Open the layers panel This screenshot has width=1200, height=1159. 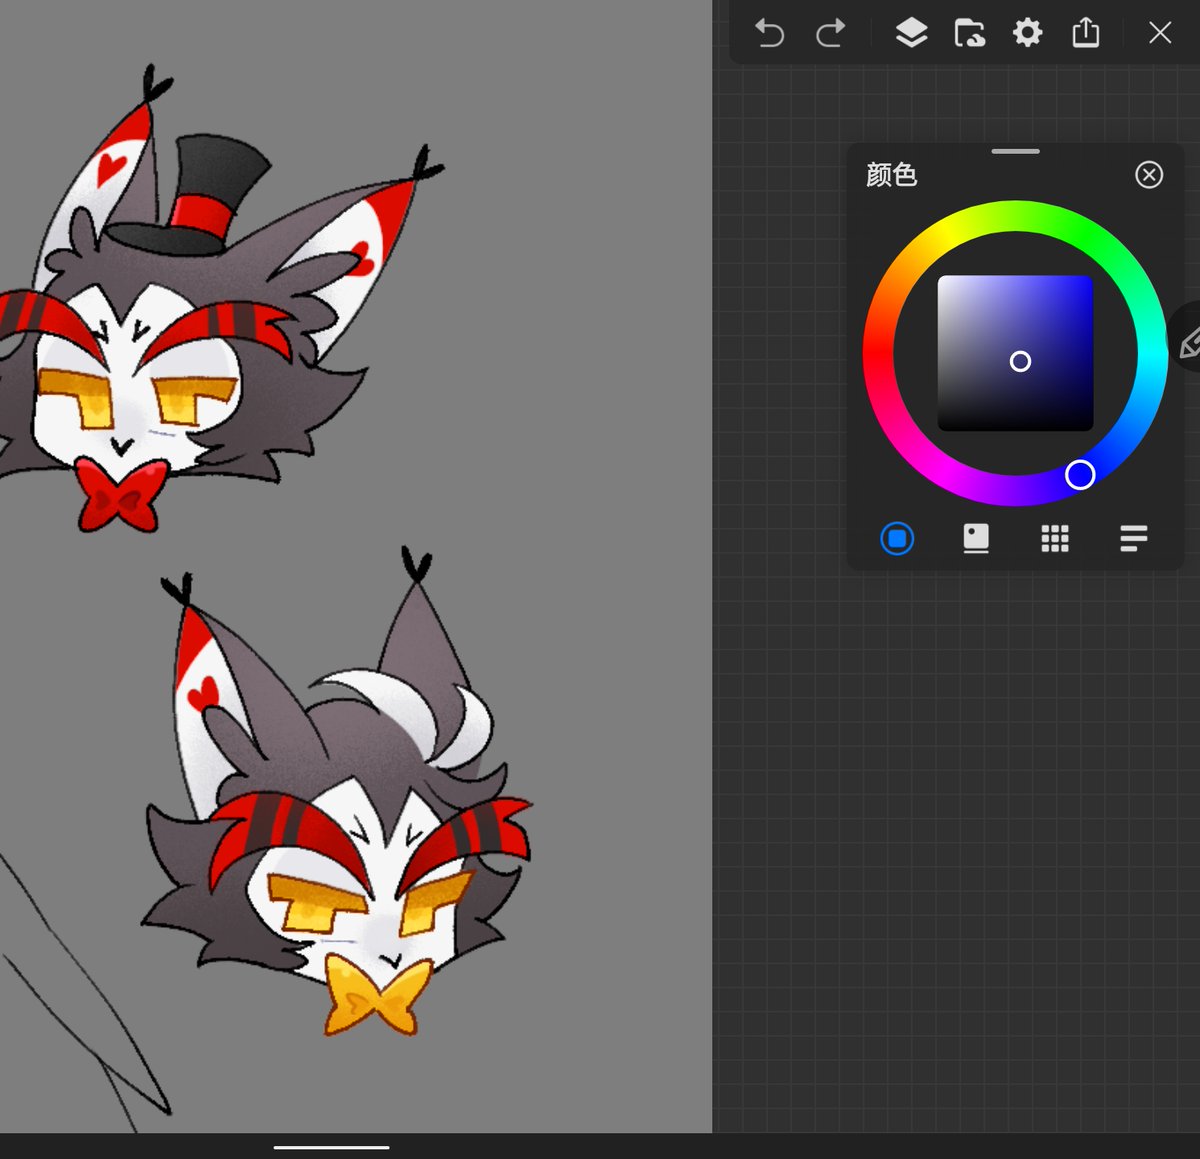click(x=911, y=33)
